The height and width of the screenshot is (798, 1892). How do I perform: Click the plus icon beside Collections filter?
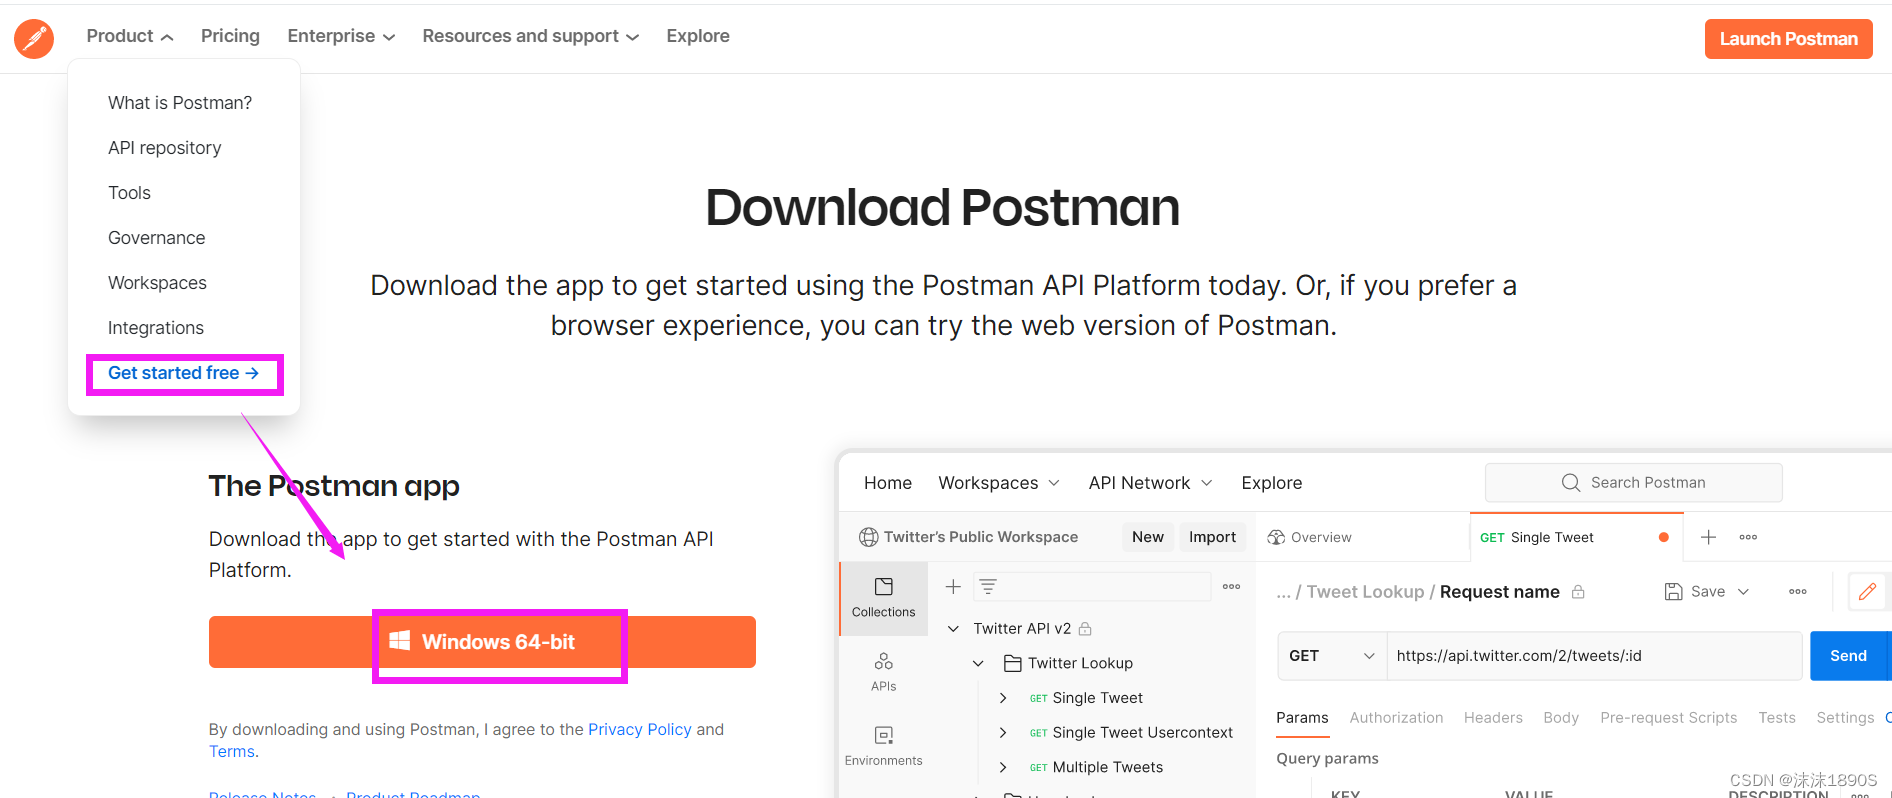[953, 587]
